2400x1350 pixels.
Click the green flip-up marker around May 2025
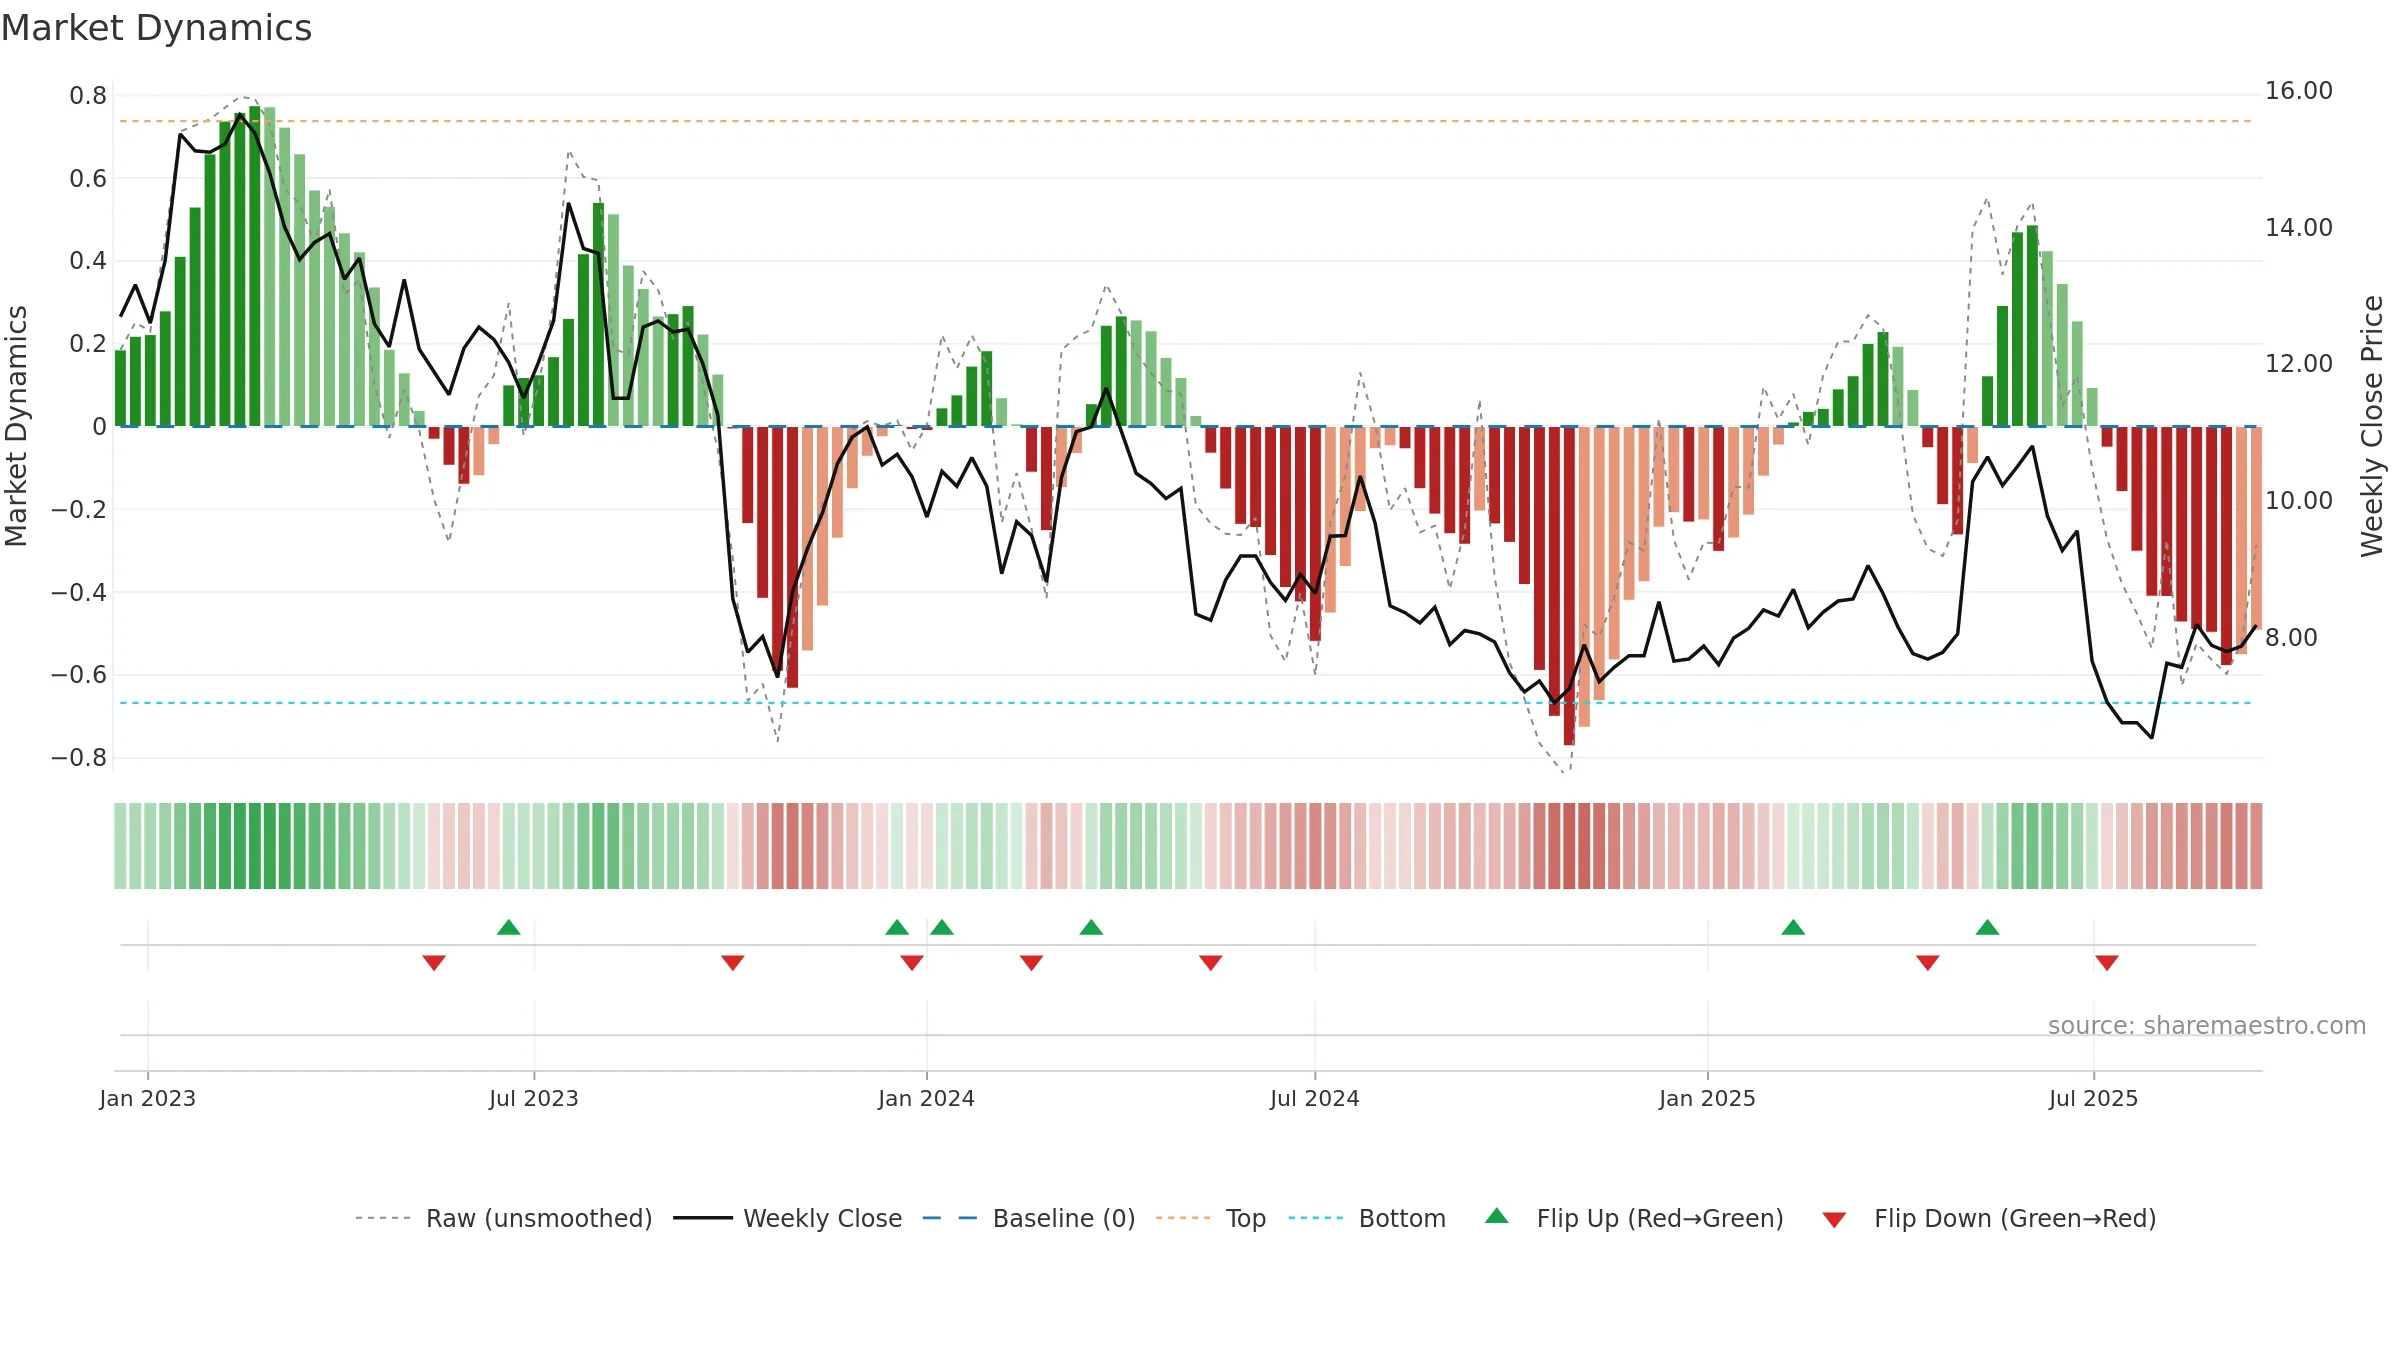pos(1988,927)
